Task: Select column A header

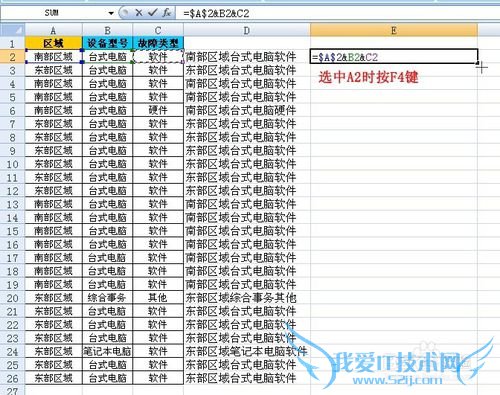Action: pos(53,31)
